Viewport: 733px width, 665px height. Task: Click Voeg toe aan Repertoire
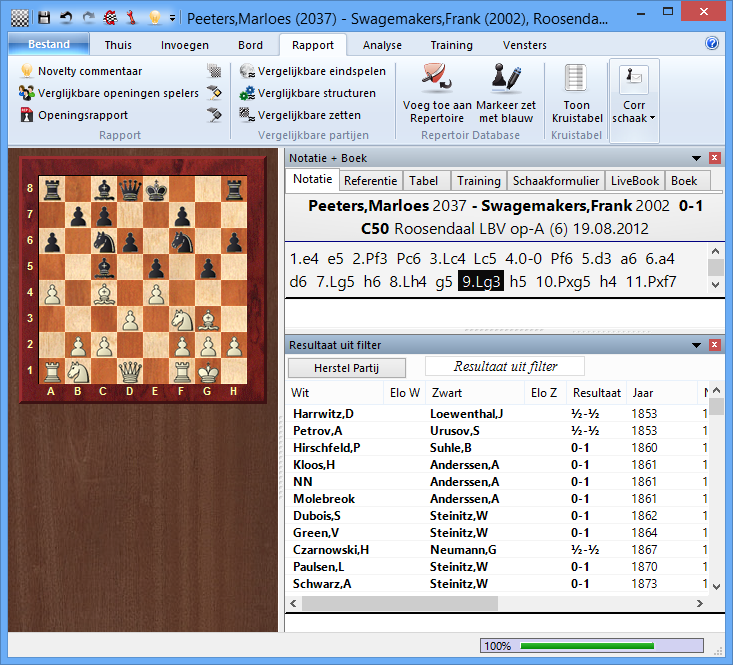pos(437,93)
